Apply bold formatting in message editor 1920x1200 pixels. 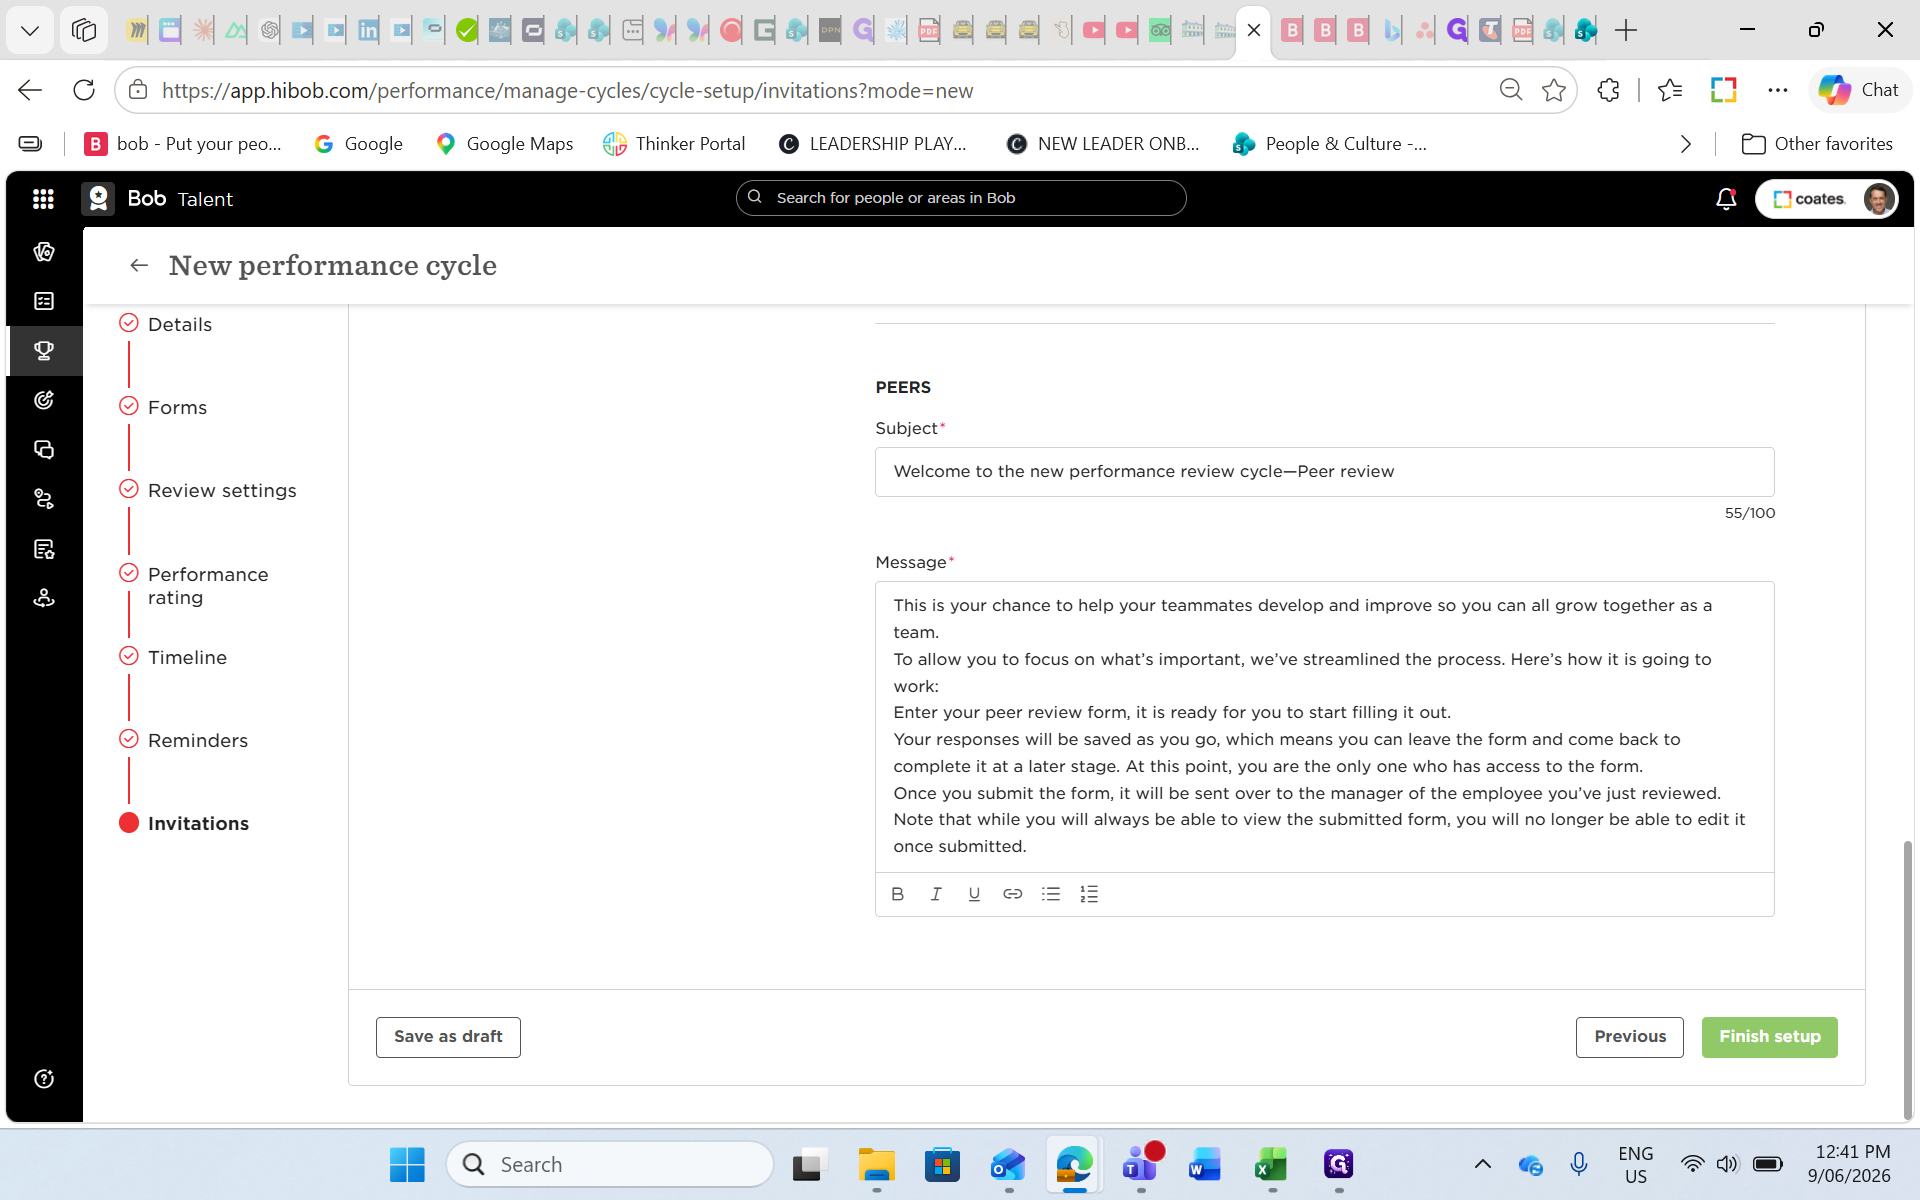tap(897, 894)
